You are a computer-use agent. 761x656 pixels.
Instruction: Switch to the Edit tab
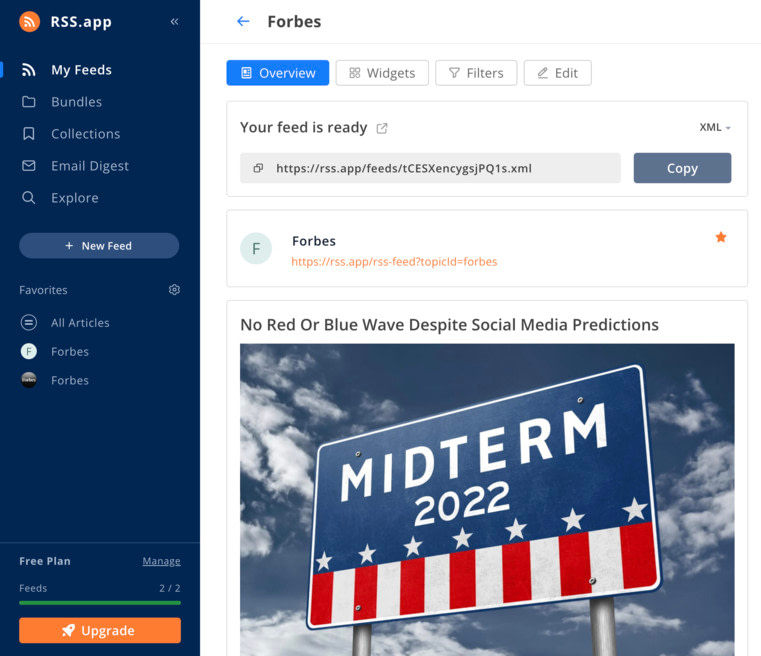coord(557,73)
